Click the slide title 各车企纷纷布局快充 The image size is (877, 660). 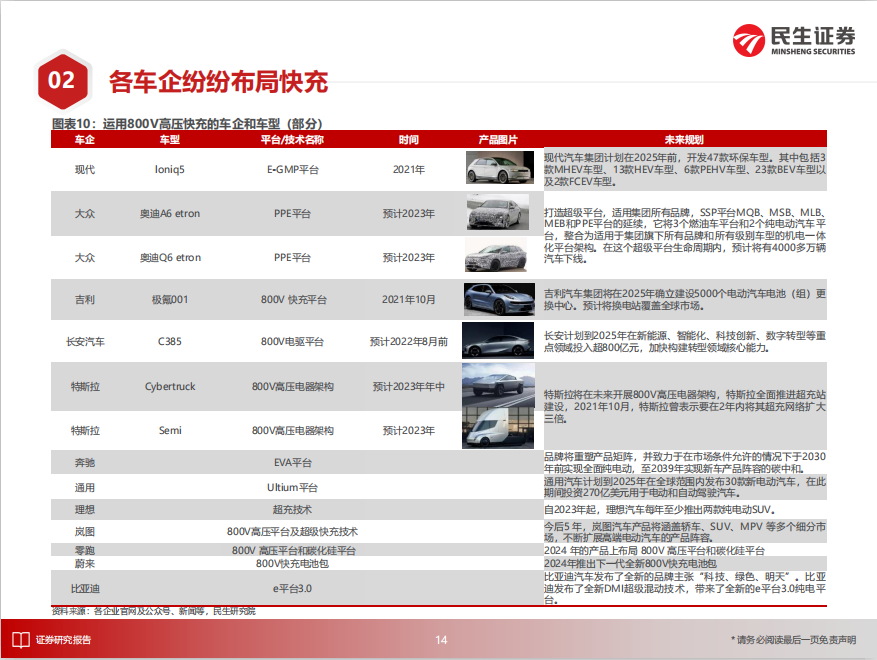point(218,82)
